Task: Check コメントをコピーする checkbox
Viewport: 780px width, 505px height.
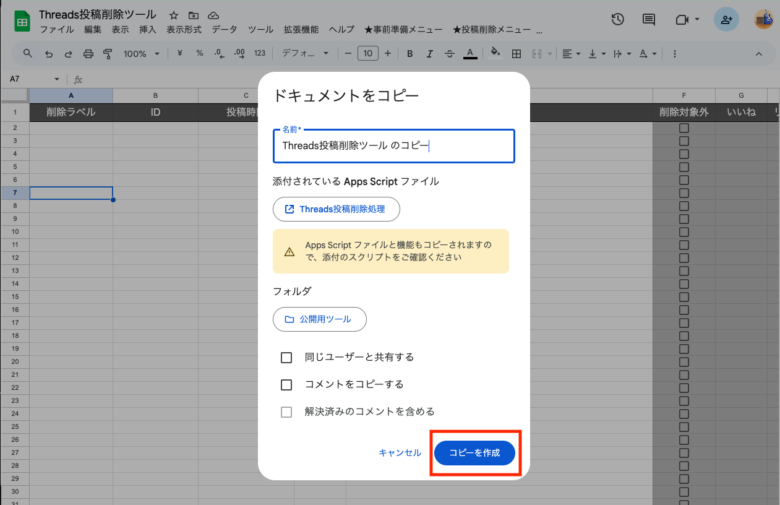Action: tap(287, 385)
